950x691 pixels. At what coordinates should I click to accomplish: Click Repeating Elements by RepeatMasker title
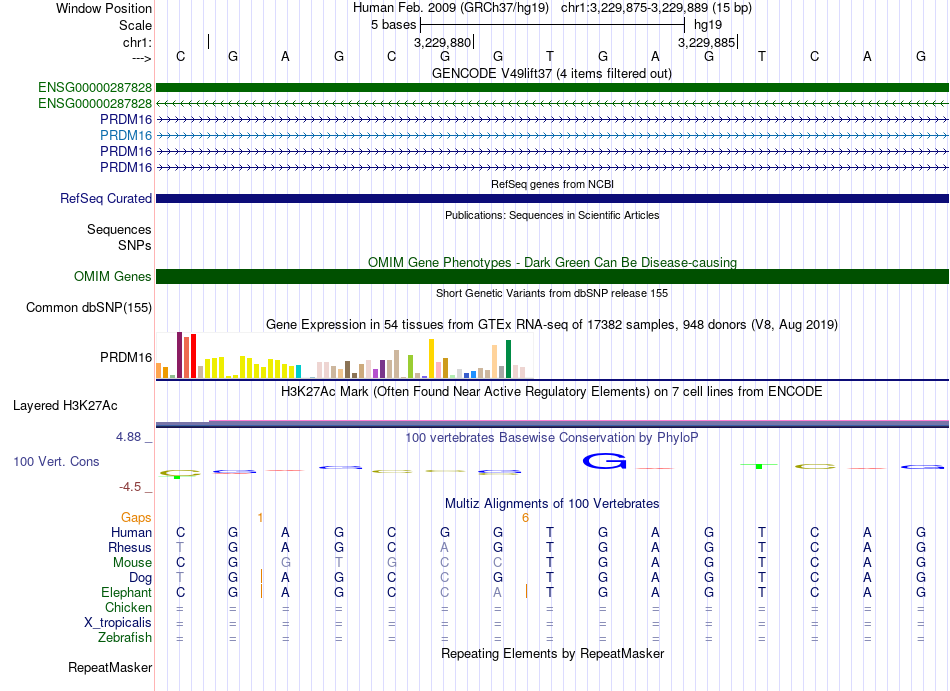[552, 654]
